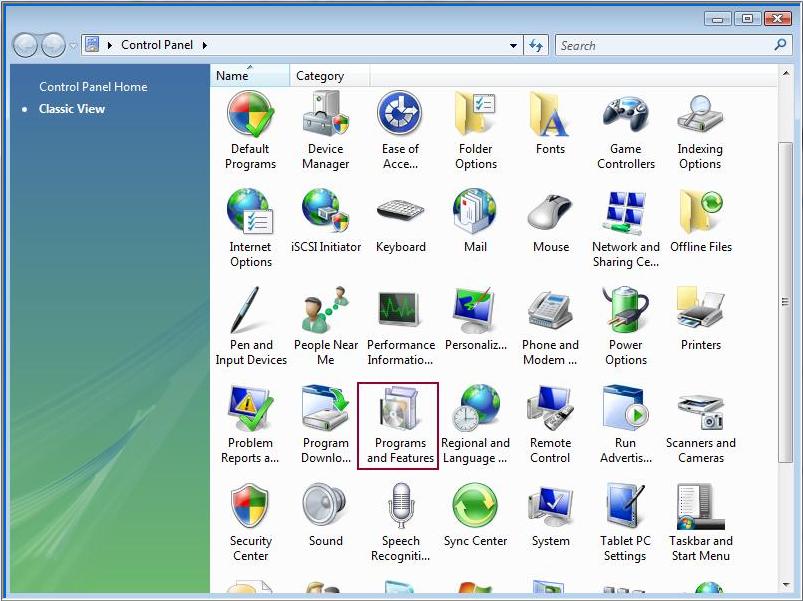Open recent pages dropdown arrow
803x601 pixels.
point(73,46)
